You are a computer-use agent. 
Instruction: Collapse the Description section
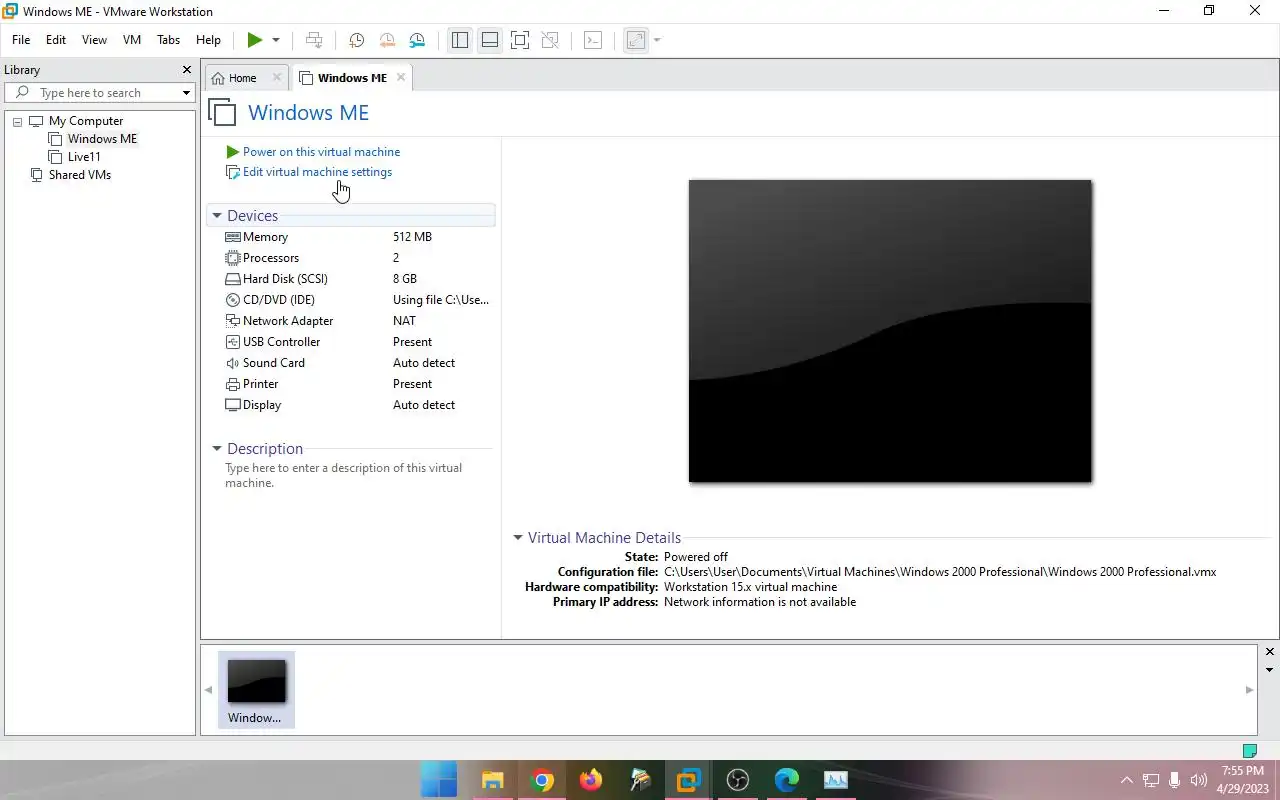(x=216, y=449)
